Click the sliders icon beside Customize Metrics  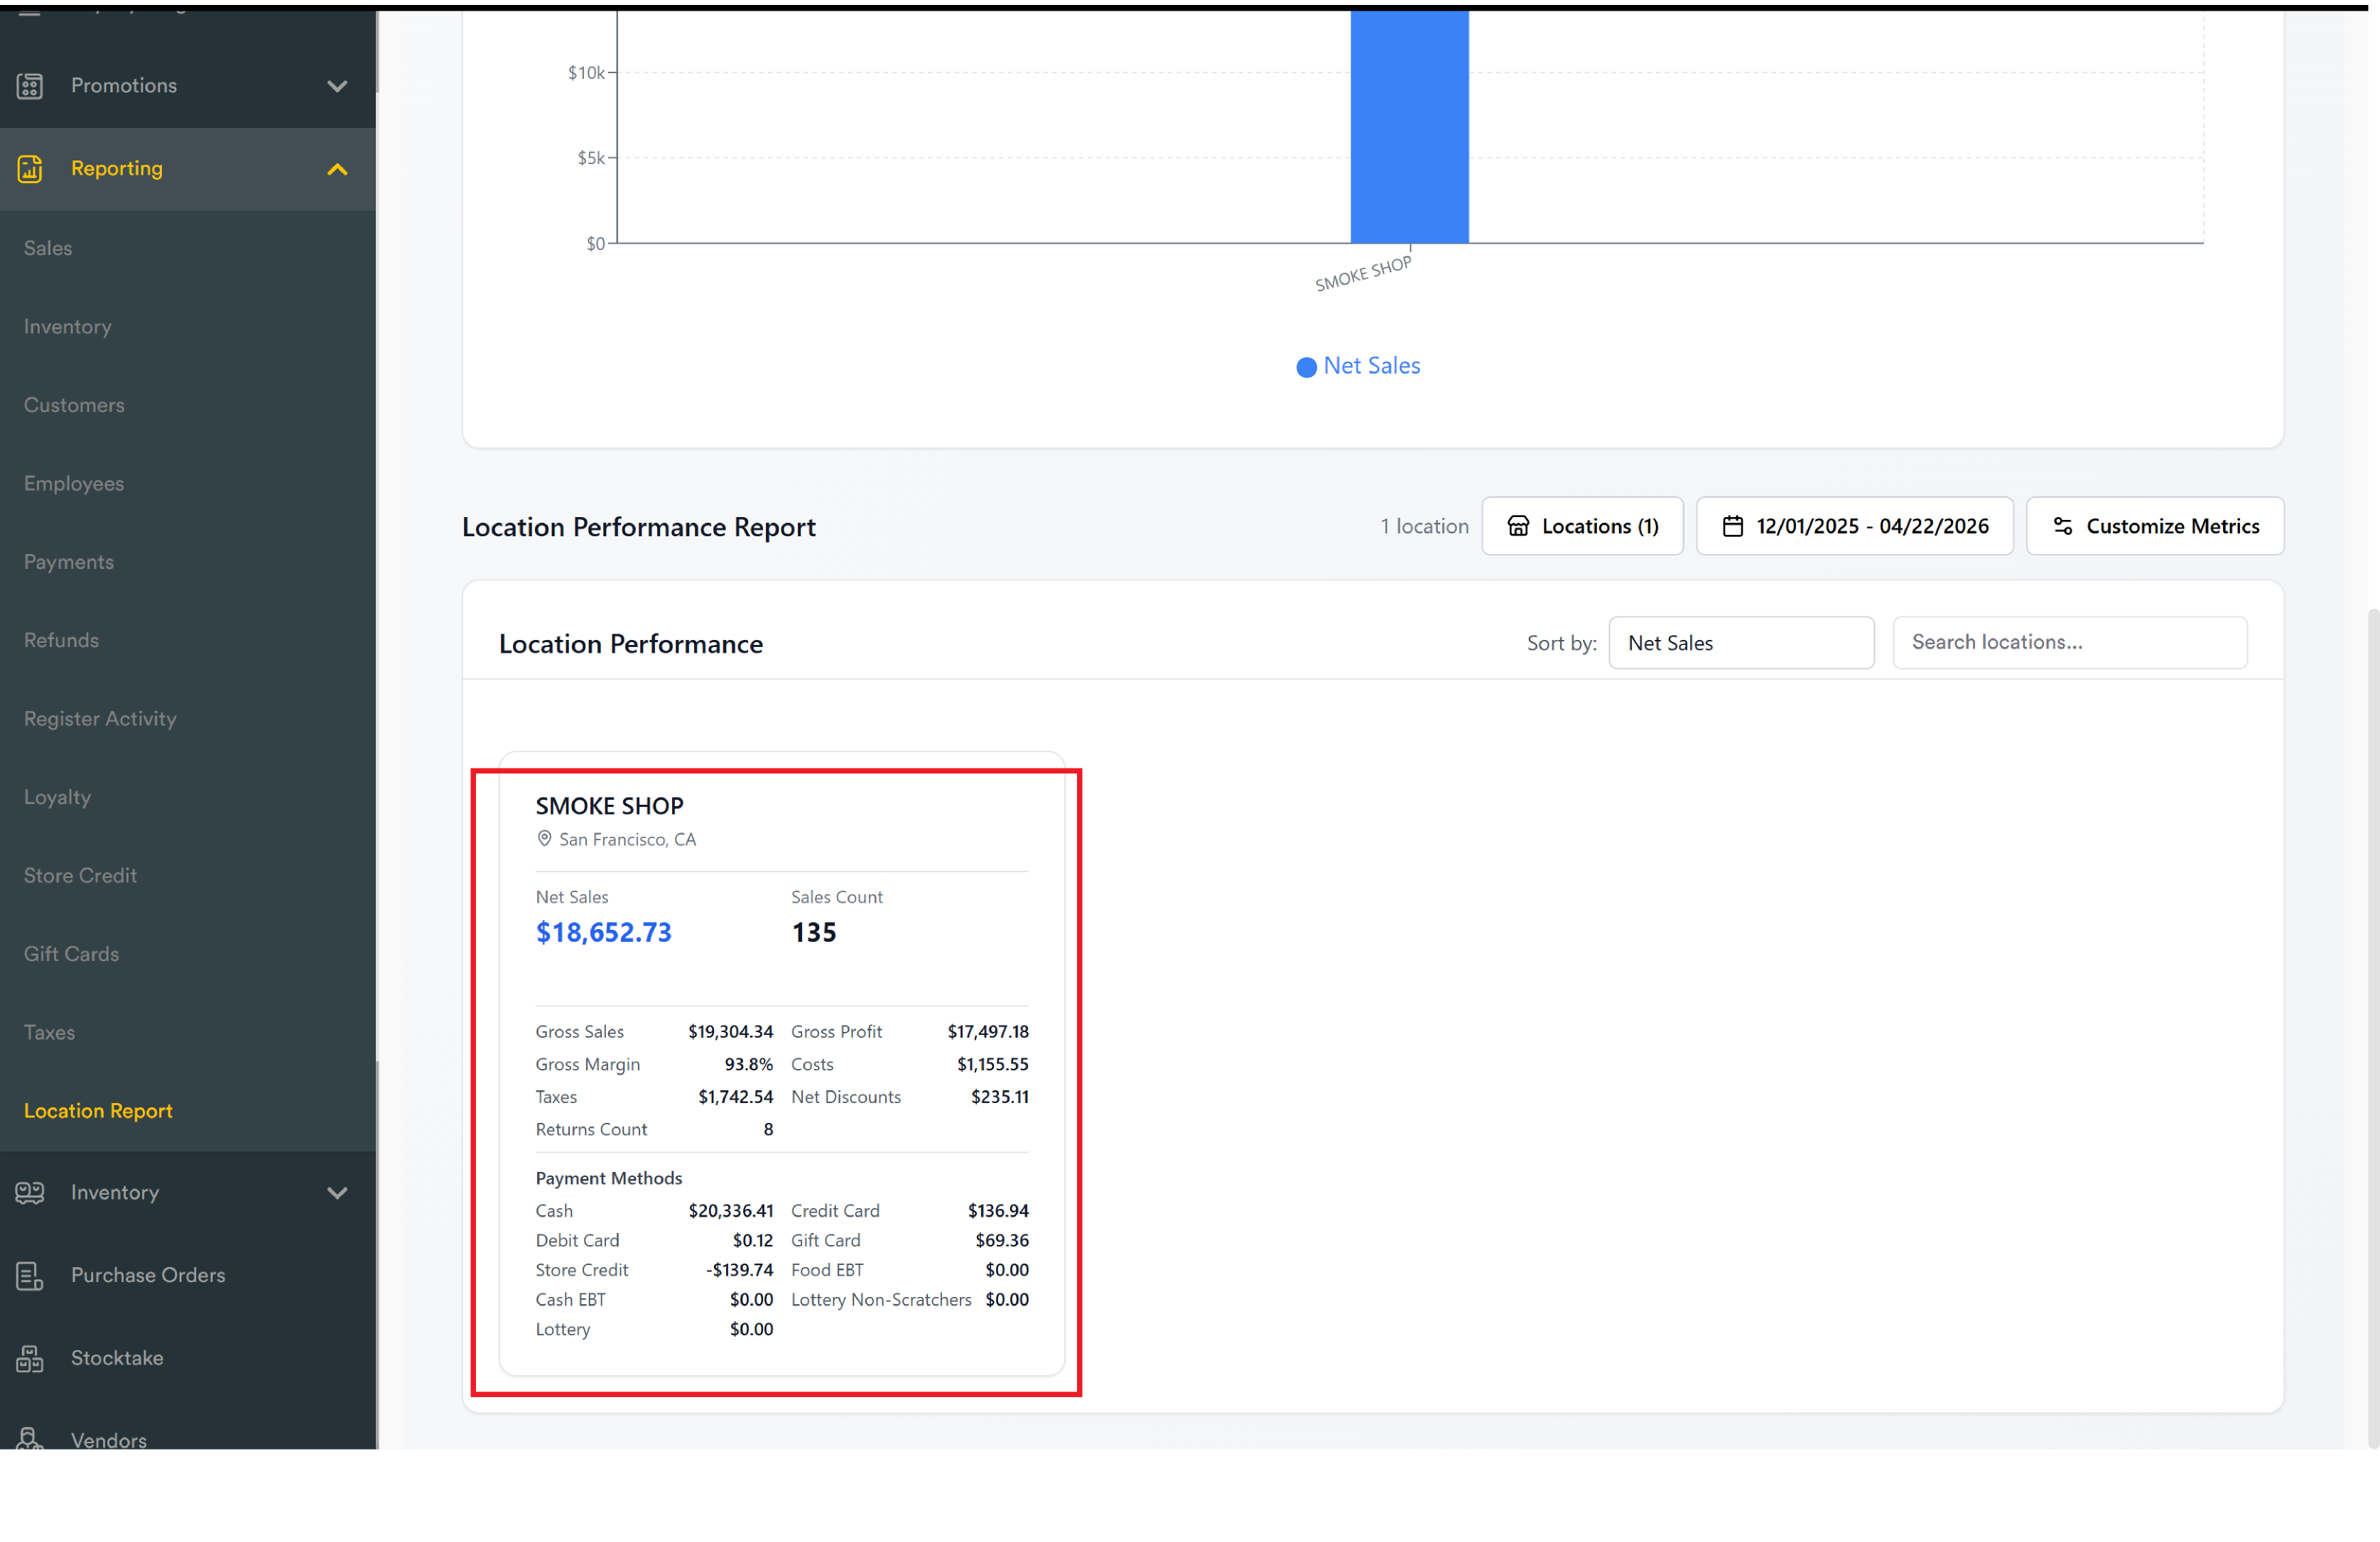pos(2063,526)
